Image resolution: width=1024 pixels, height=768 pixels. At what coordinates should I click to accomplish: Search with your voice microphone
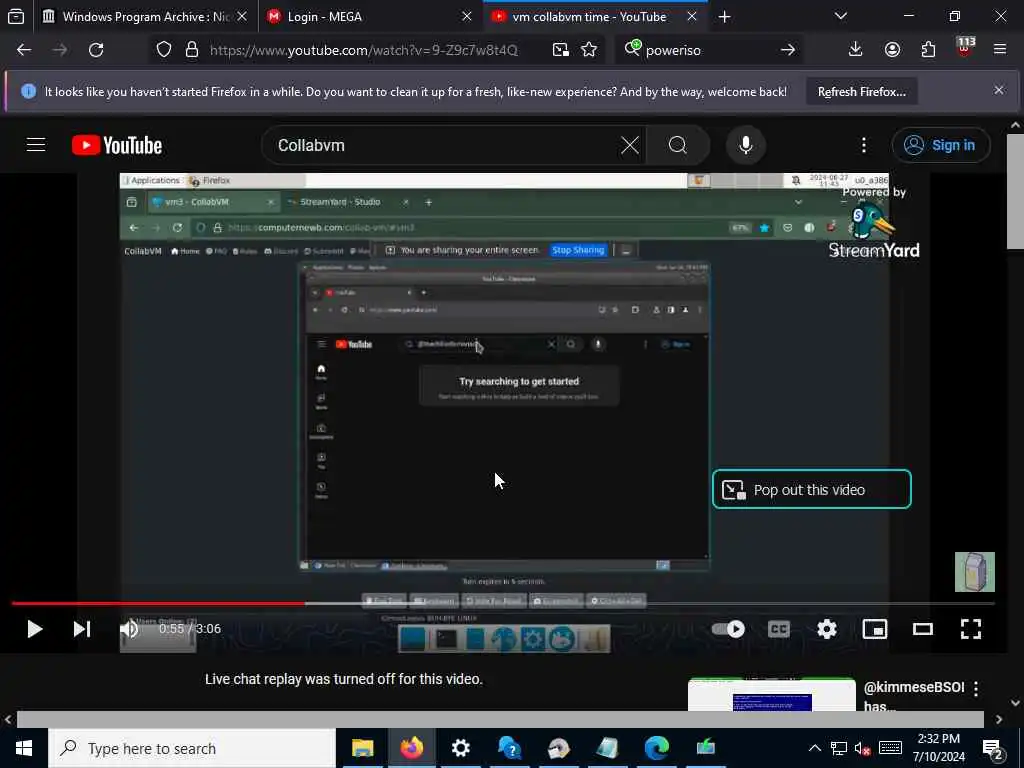pyautogui.click(x=746, y=145)
